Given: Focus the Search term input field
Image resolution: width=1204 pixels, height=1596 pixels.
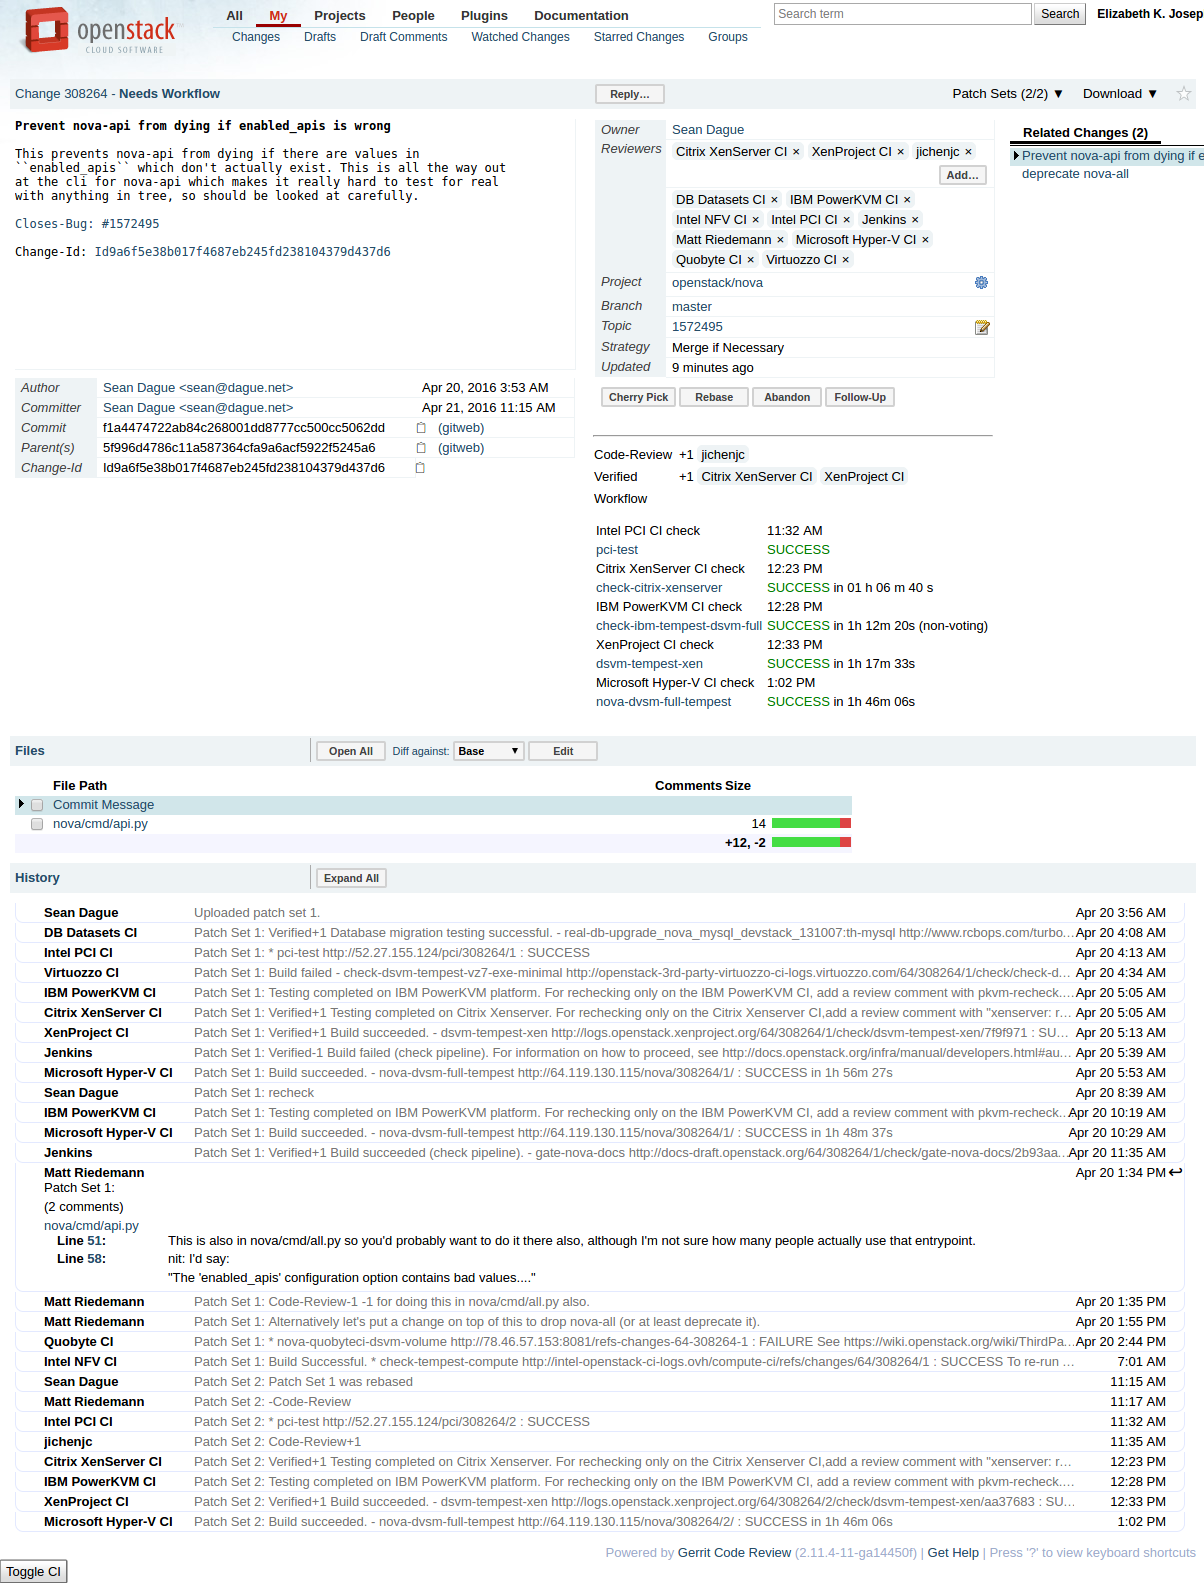Looking at the screenshot, I should (x=903, y=14).
